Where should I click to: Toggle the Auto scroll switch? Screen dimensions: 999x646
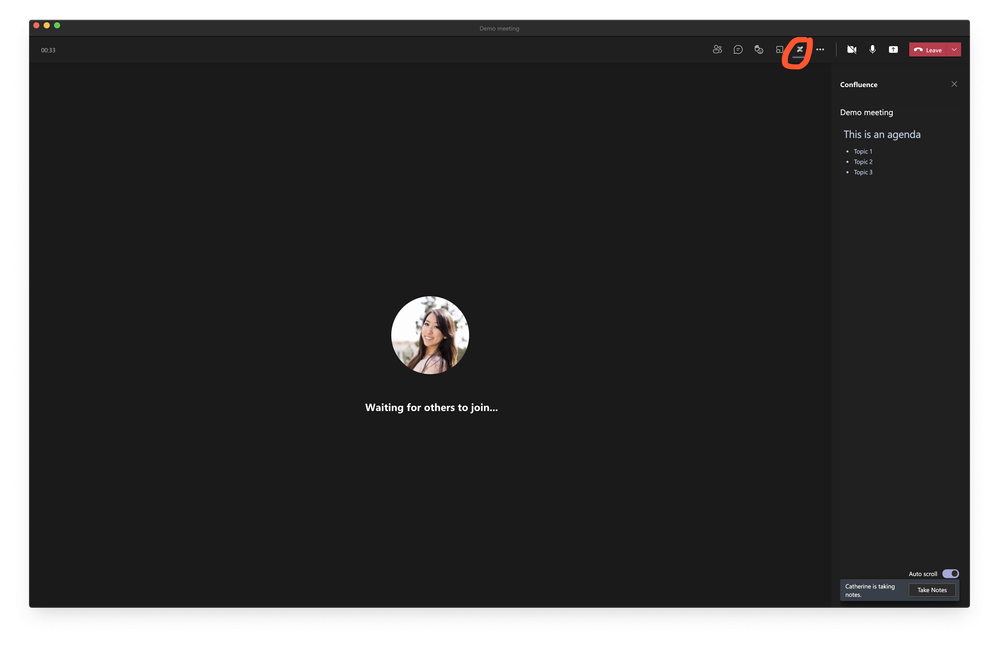(951, 574)
